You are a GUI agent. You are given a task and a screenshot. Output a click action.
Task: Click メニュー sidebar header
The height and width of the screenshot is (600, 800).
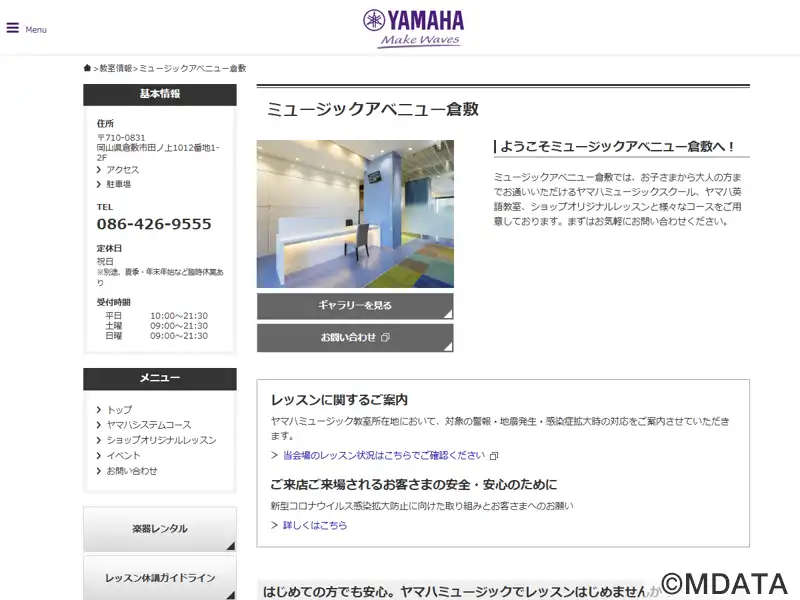pyautogui.click(x=160, y=379)
